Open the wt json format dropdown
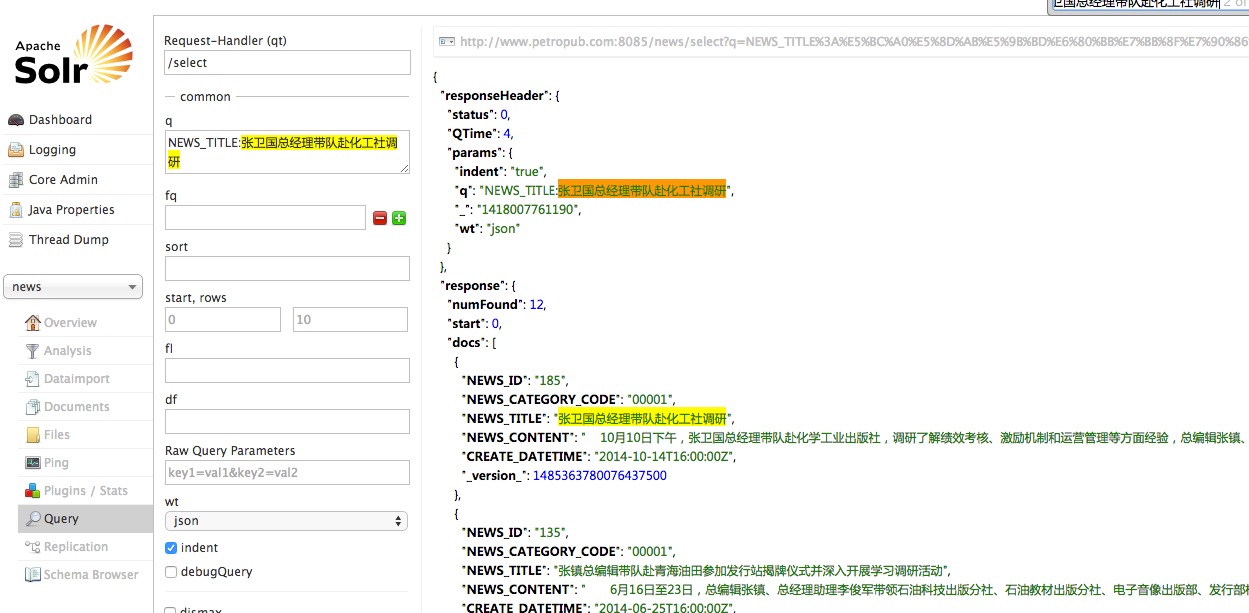Screen dimensions: 1249x613 tap(286, 521)
